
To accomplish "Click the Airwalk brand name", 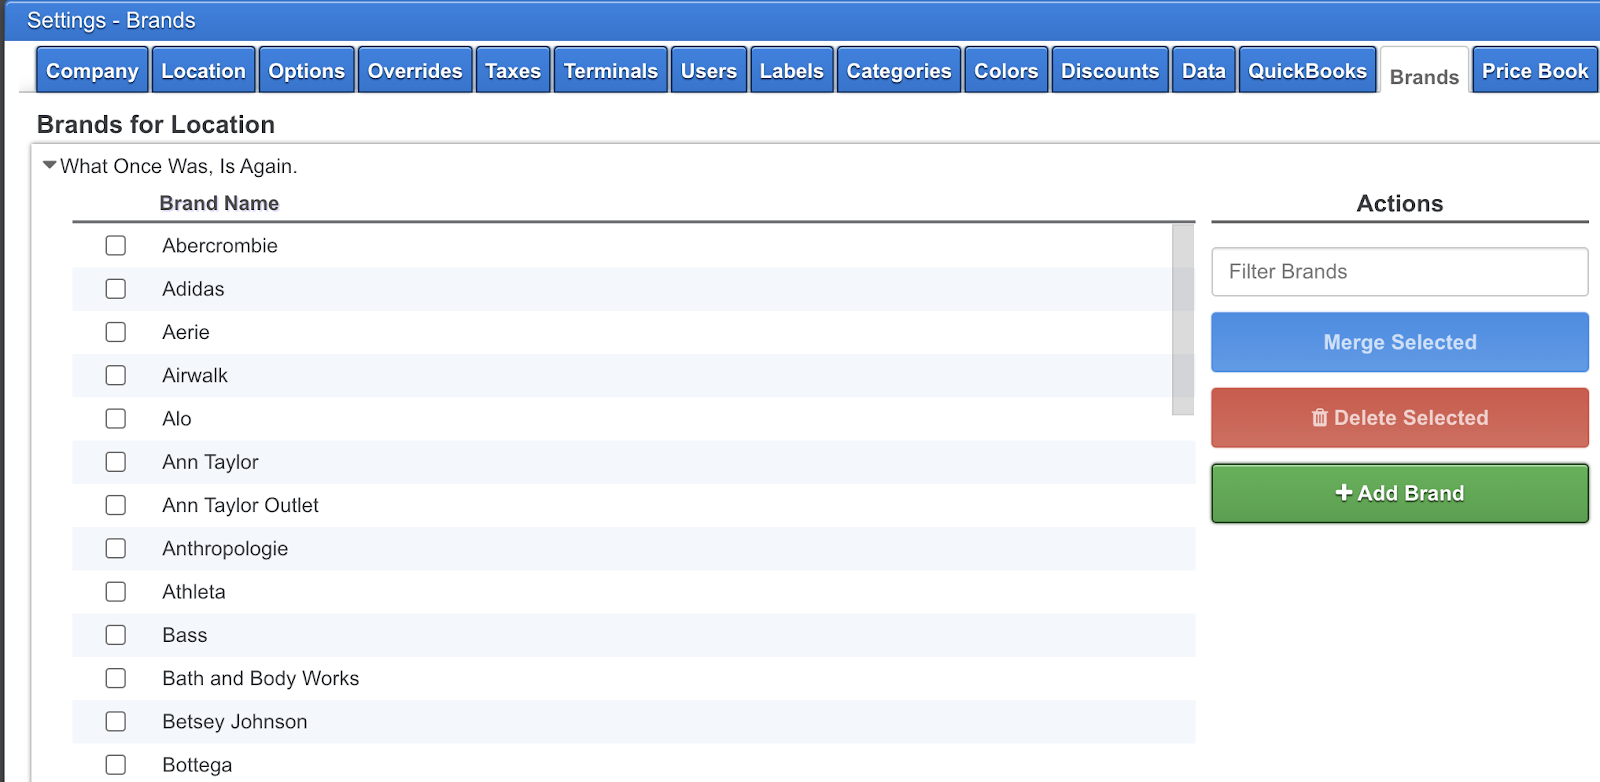I will [x=195, y=375].
